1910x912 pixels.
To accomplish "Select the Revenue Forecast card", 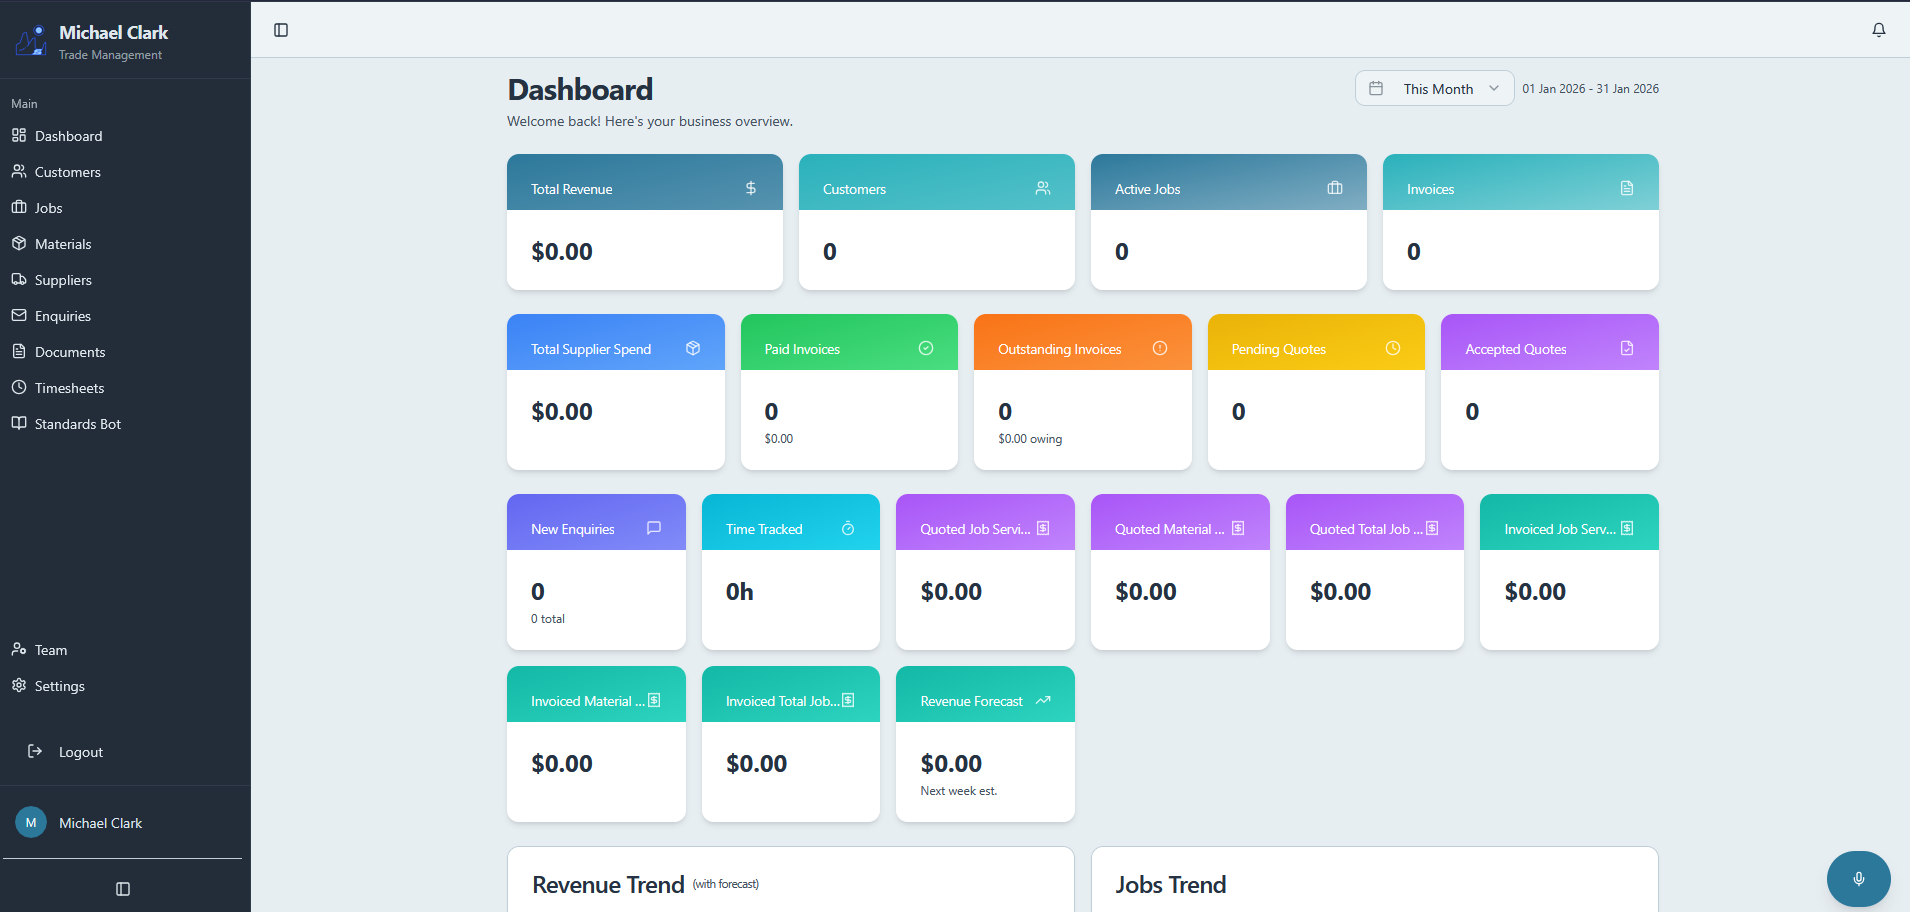I will tap(984, 744).
